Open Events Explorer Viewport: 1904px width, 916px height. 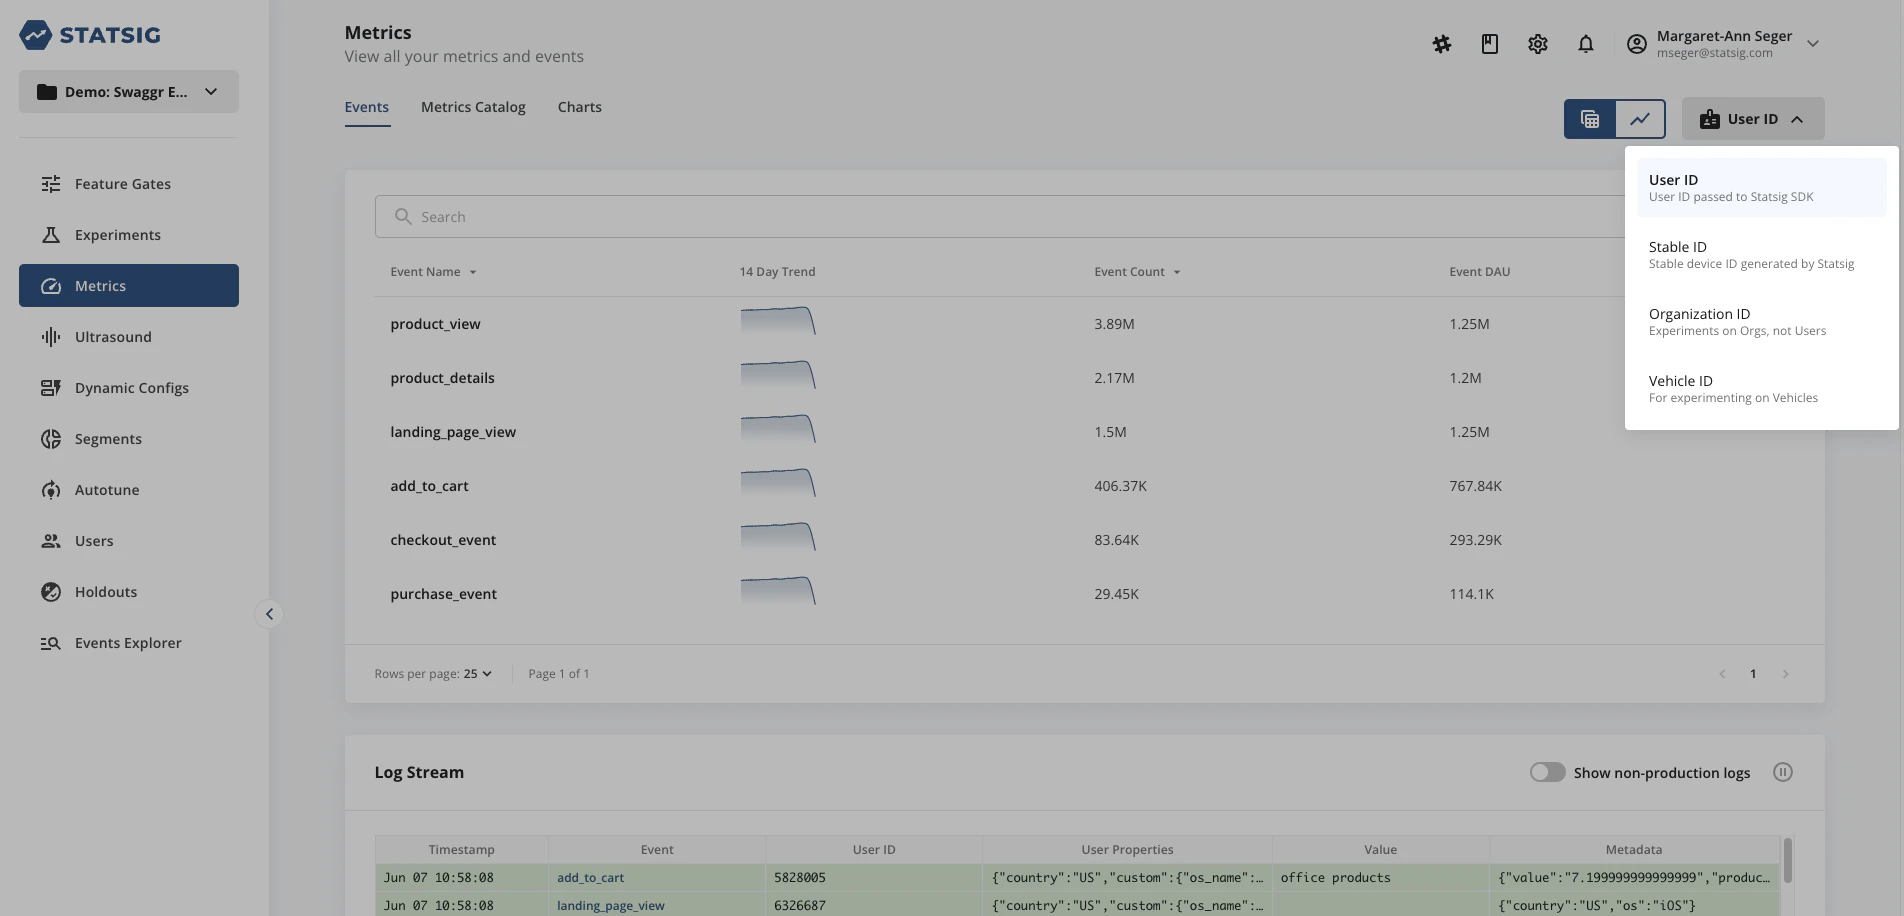pos(127,643)
